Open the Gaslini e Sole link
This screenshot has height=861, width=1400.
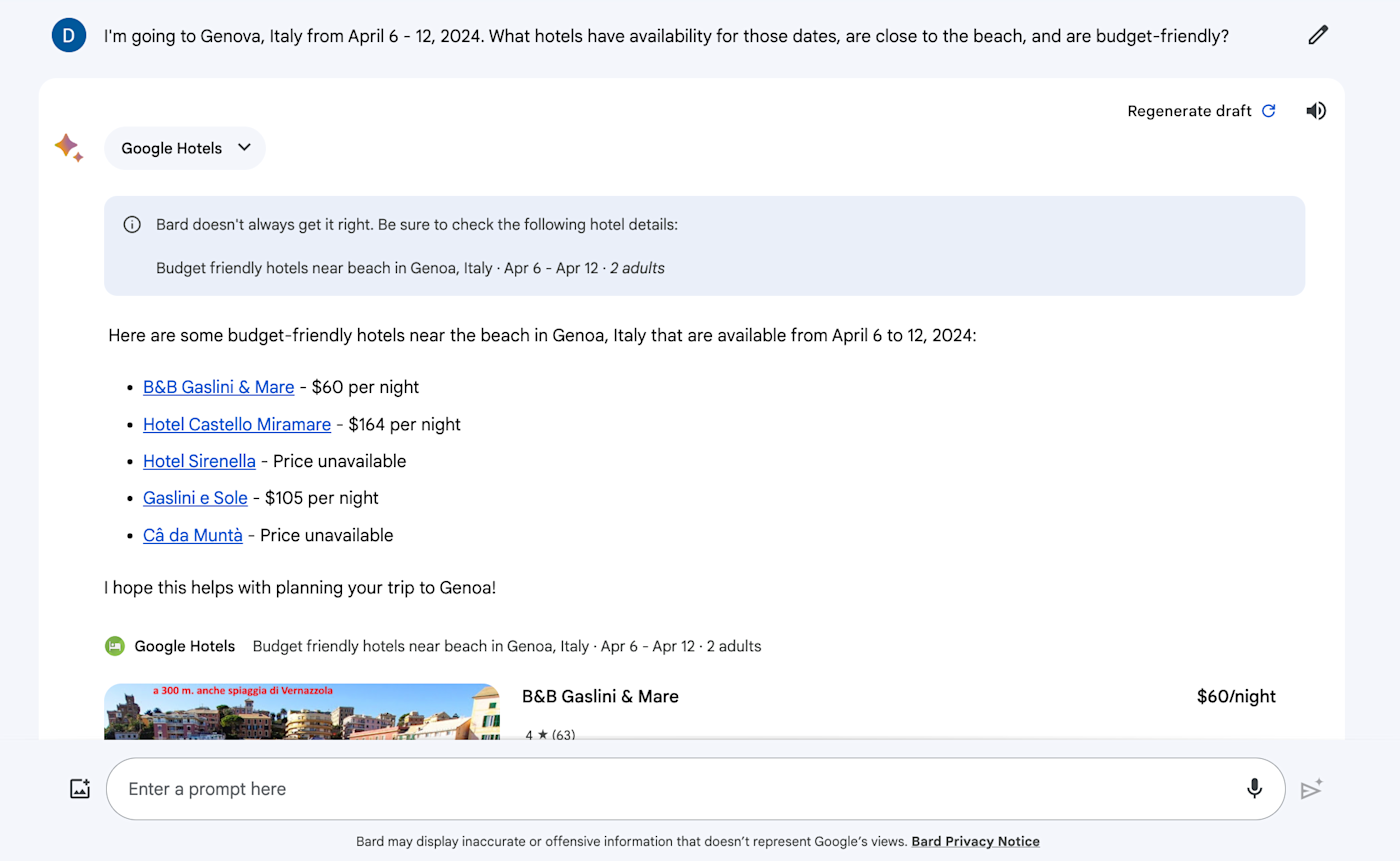tap(195, 498)
